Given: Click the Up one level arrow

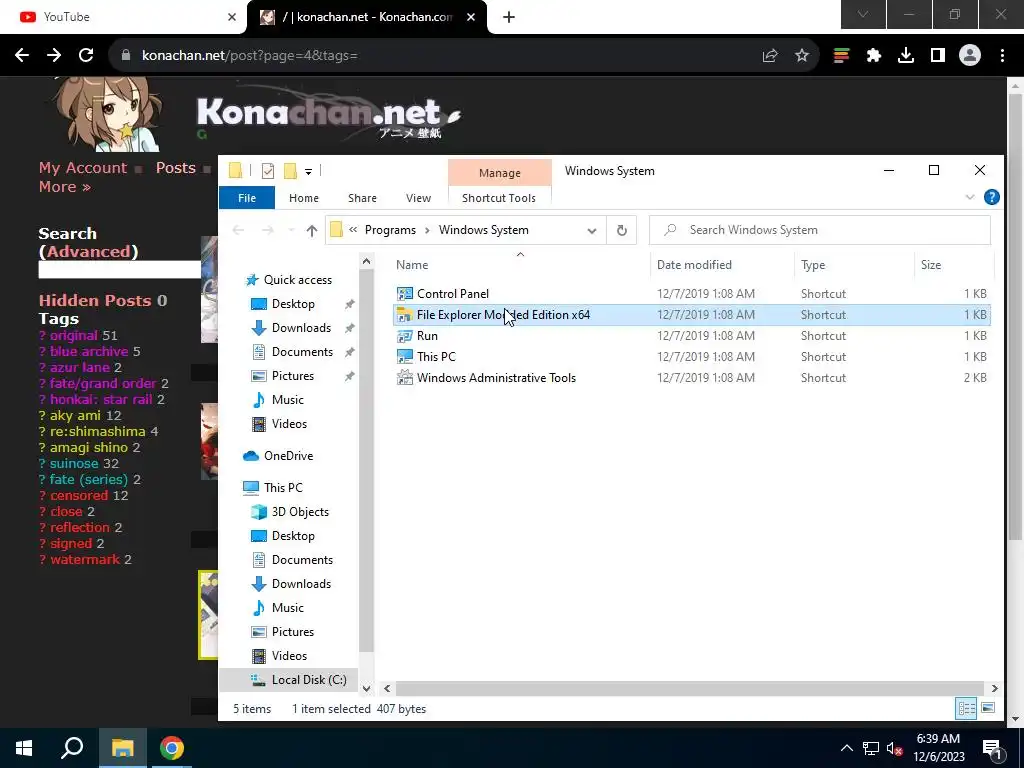Looking at the screenshot, I should 312,231.
